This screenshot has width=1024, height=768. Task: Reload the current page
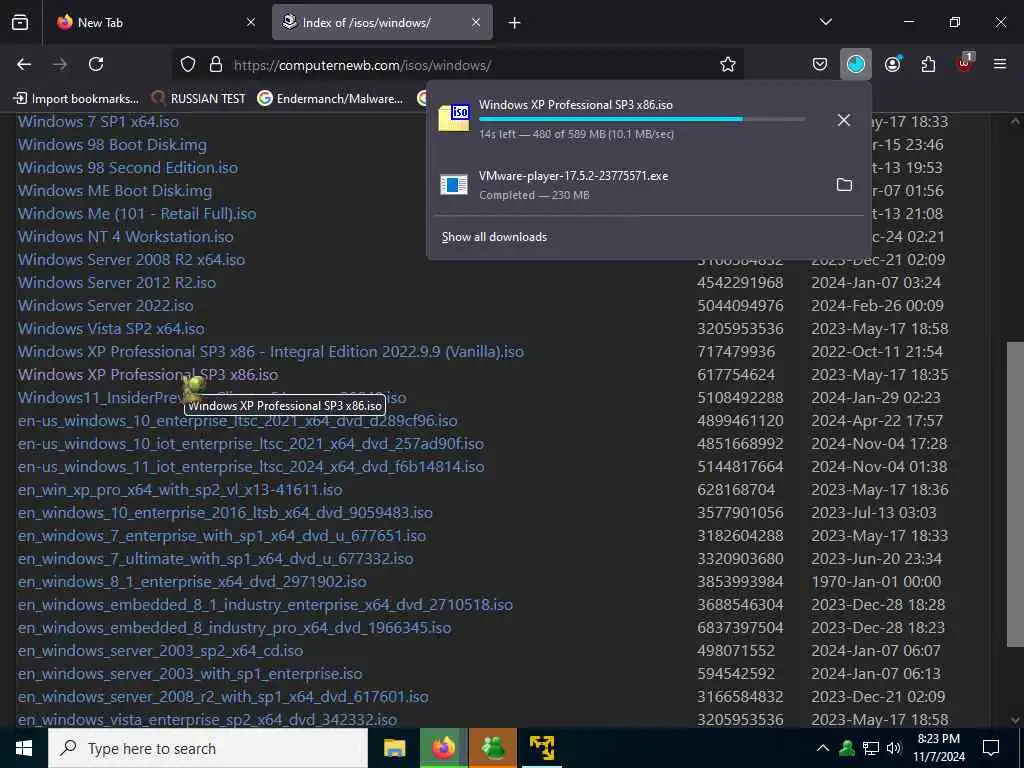point(96,64)
